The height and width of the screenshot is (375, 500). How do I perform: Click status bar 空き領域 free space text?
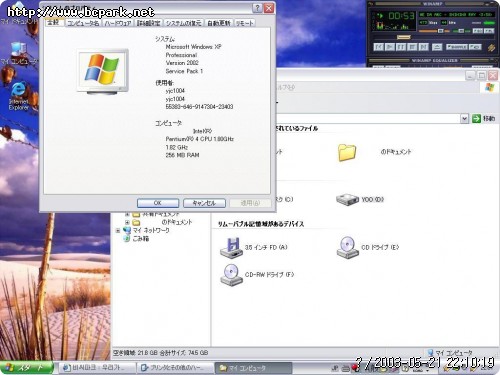click(160, 353)
